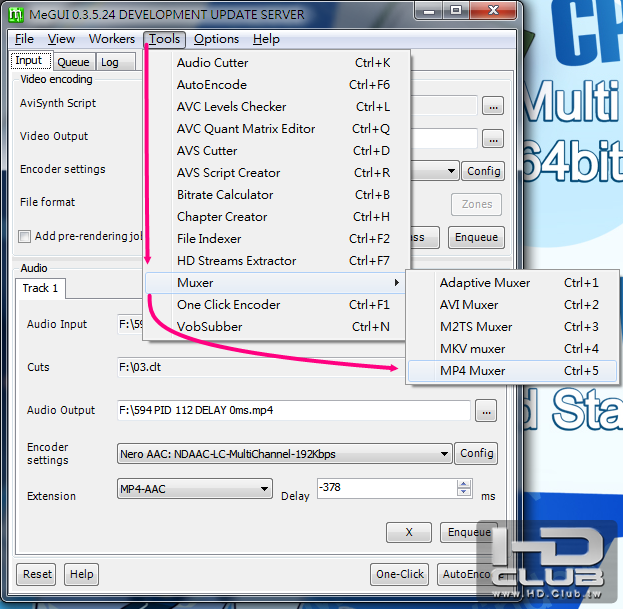
Task: Increase Delay with the up arrow
Action: [464, 484]
